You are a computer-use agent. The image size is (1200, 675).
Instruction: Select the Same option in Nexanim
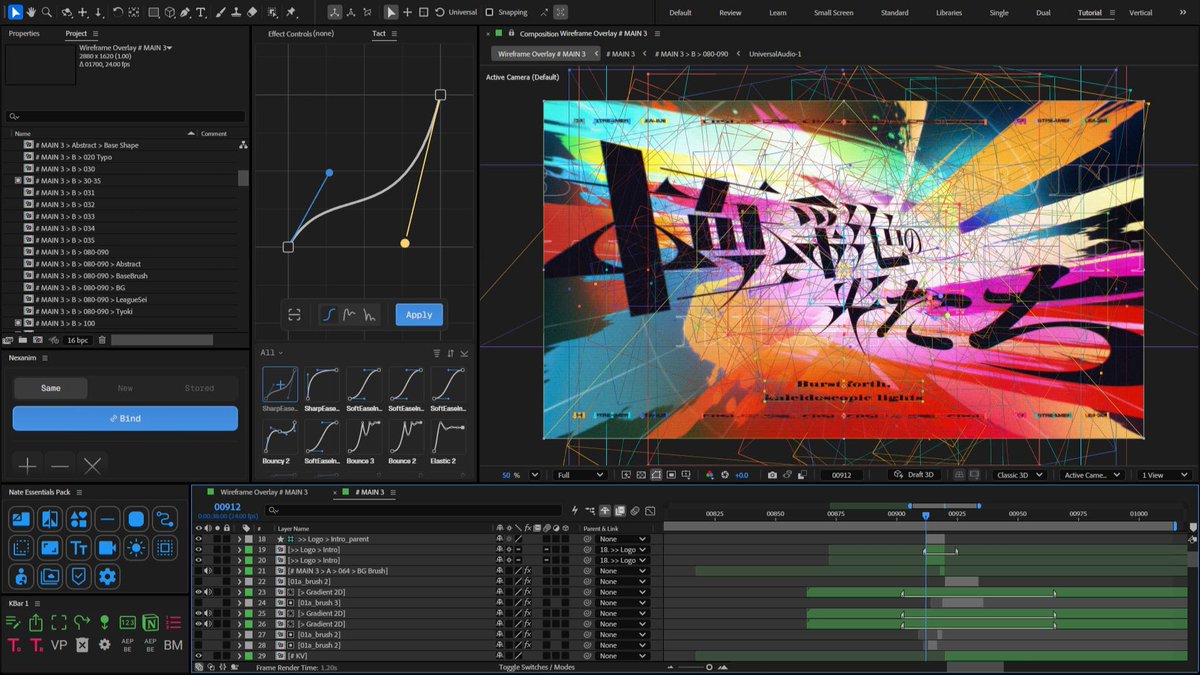click(x=50, y=388)
